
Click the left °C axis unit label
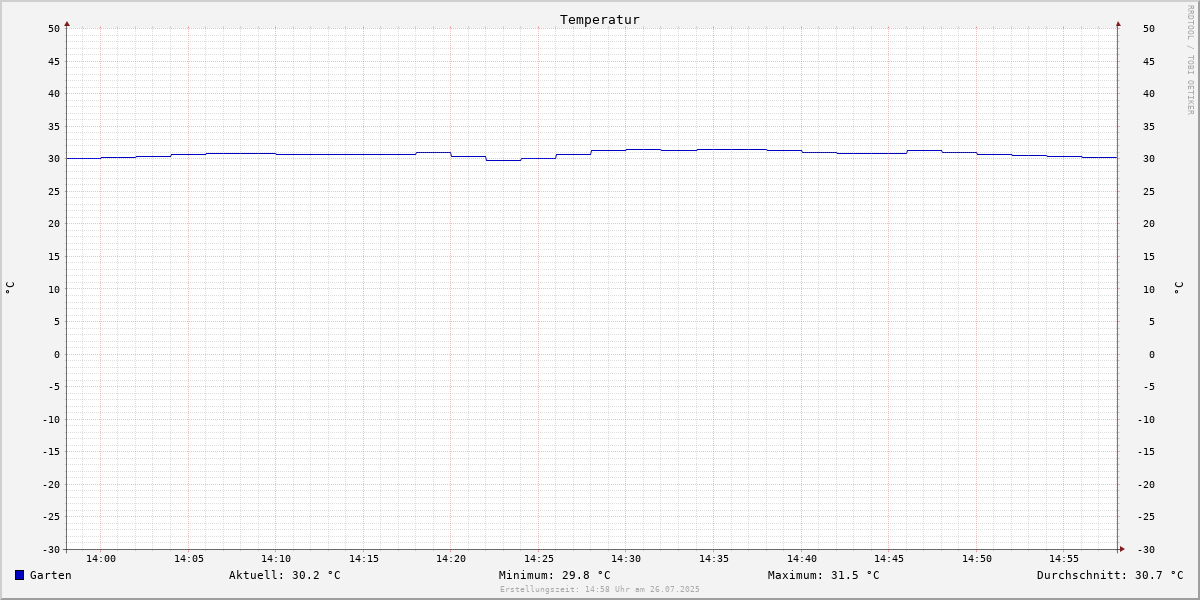click(10, 288)
